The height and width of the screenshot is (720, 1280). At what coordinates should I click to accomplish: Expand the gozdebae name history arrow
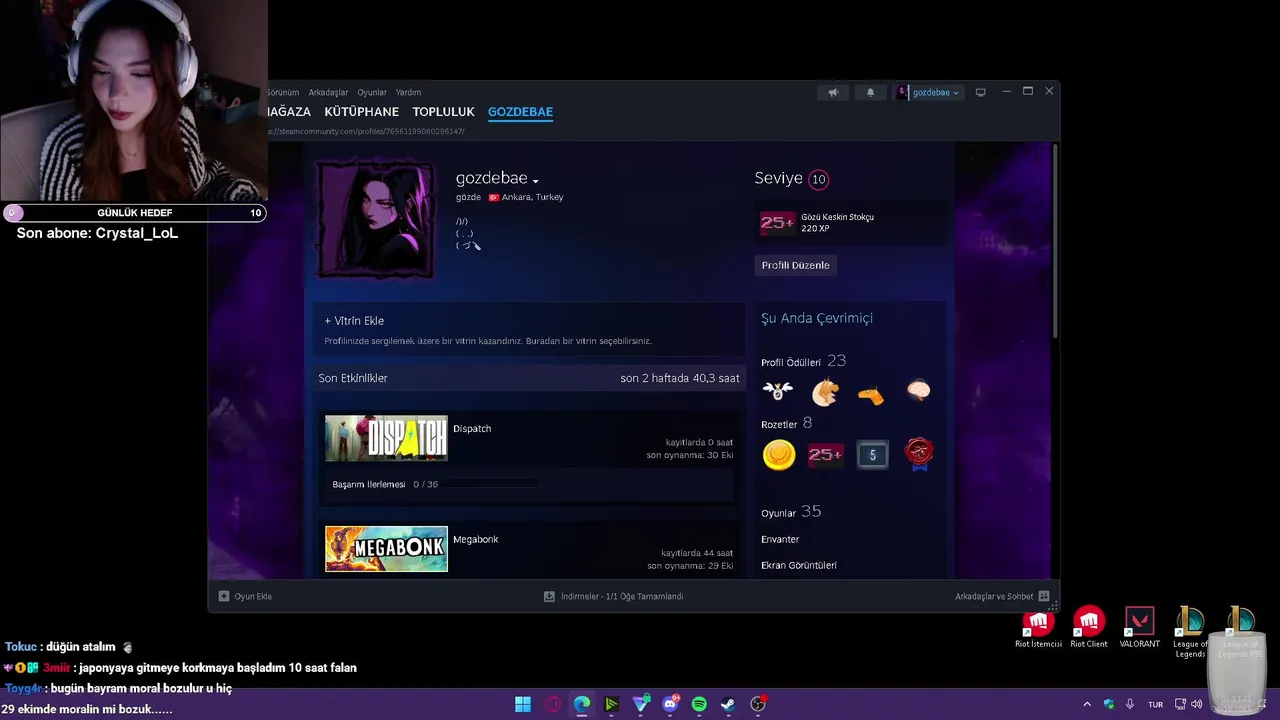pos(536,181)
